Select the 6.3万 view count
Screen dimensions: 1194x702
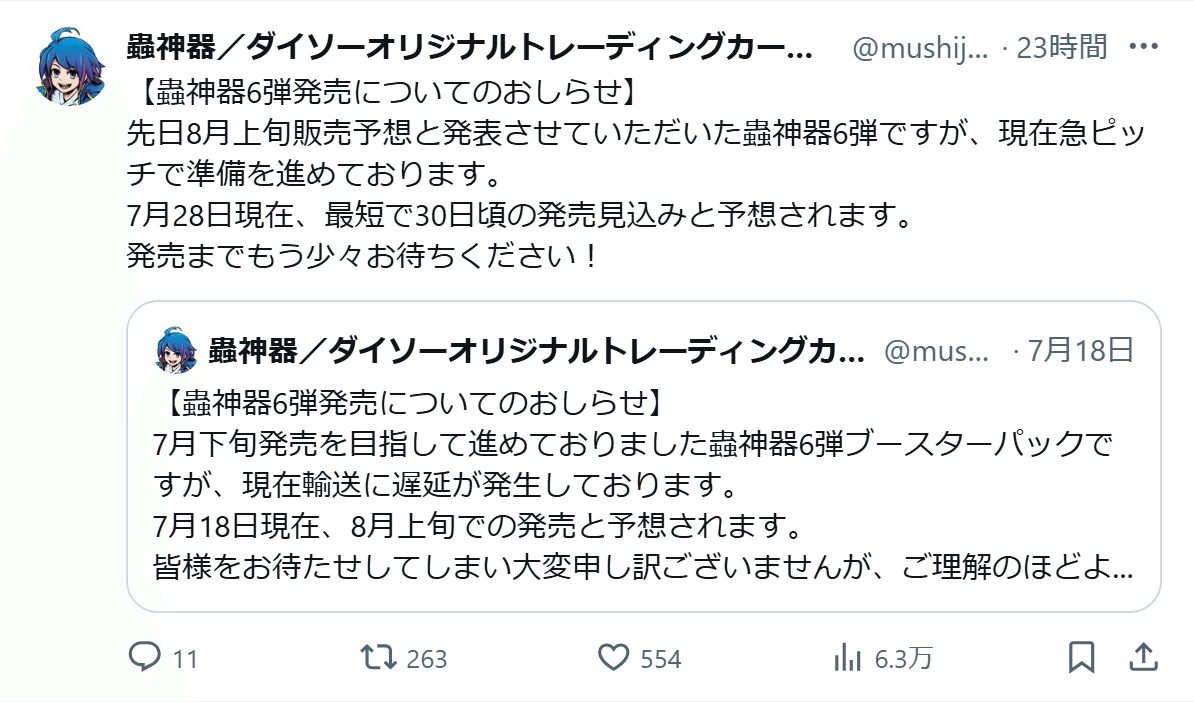click(903, 659)
